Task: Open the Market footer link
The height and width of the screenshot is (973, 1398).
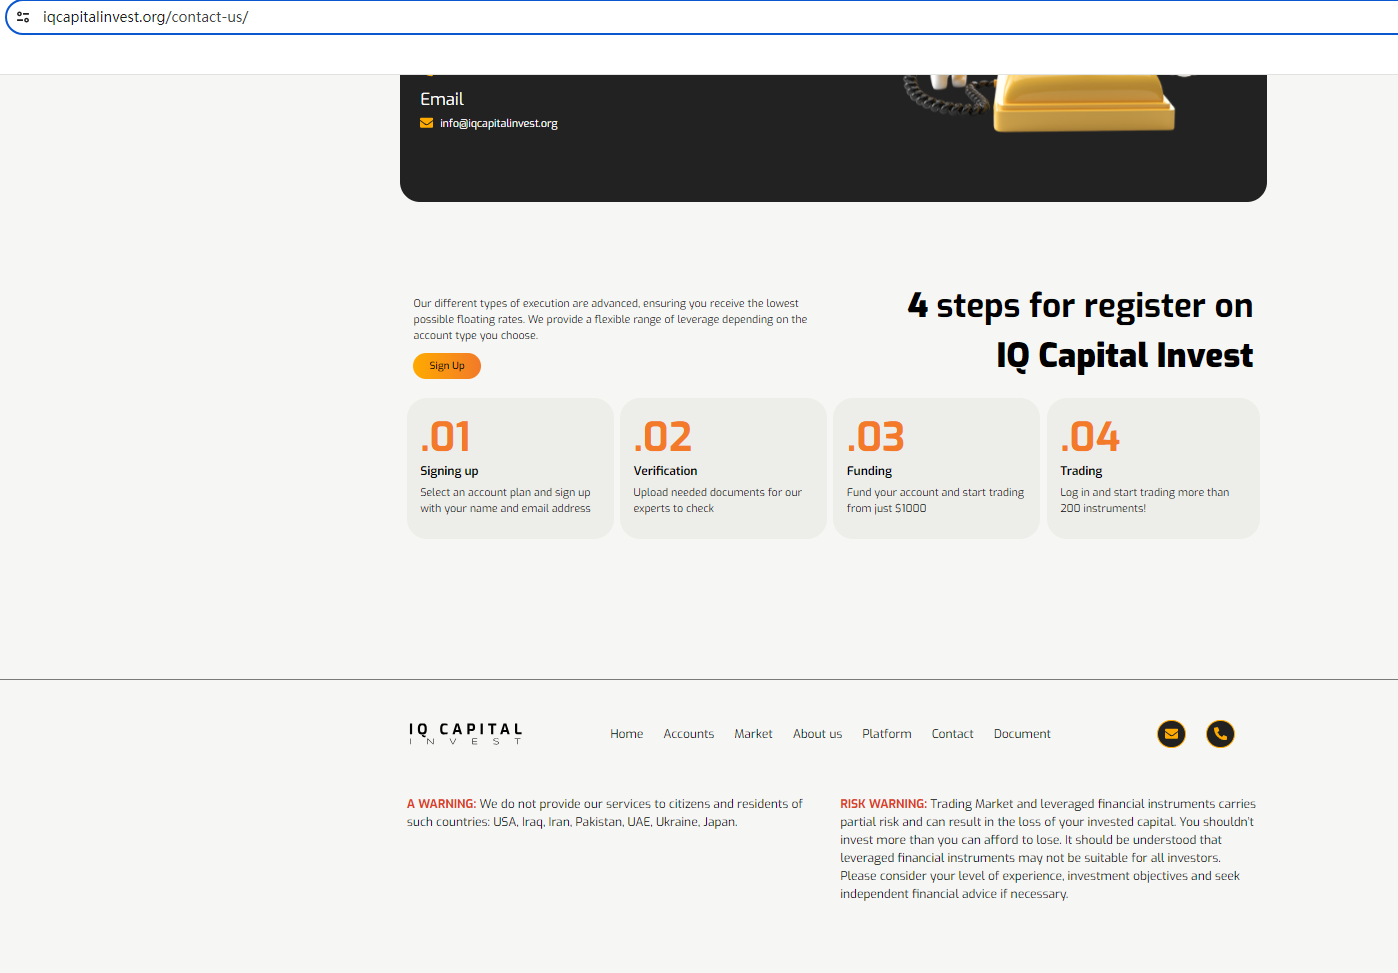Action: (753, 734)
